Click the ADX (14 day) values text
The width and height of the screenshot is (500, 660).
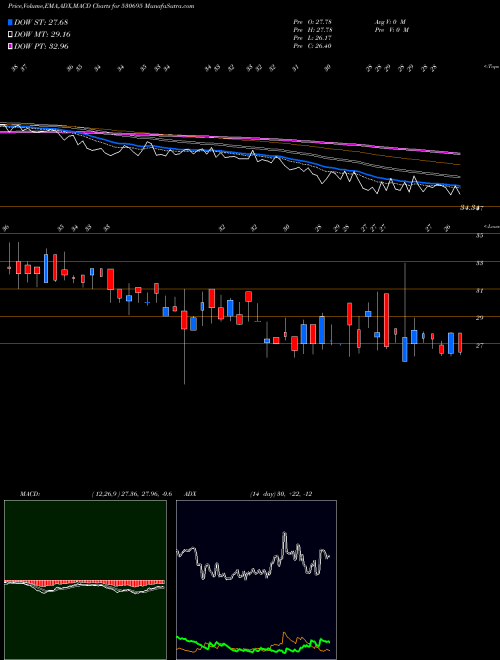pyautogui.click(x=280, y=494)
